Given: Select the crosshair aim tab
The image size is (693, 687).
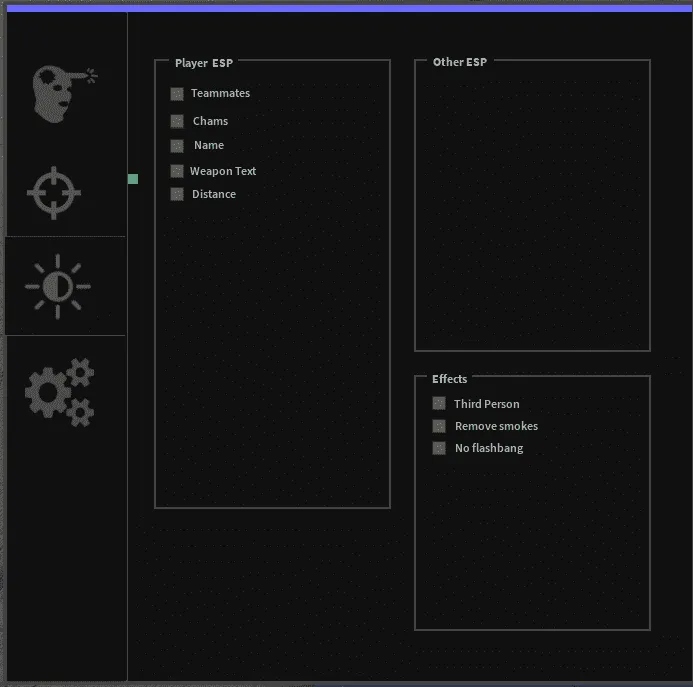Looking at the screenshot, I should pyautogui.click(x=54, y=193).
